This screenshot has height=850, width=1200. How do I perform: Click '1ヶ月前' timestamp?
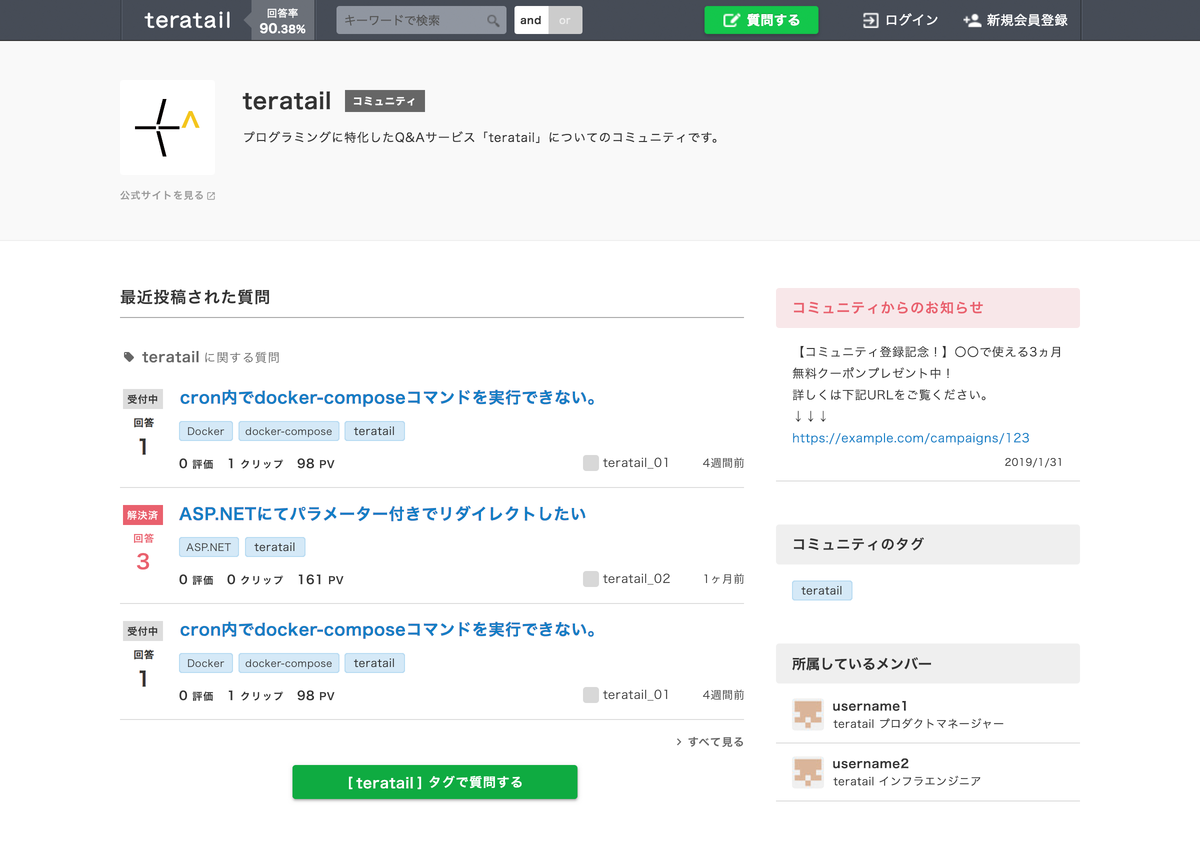723,579
